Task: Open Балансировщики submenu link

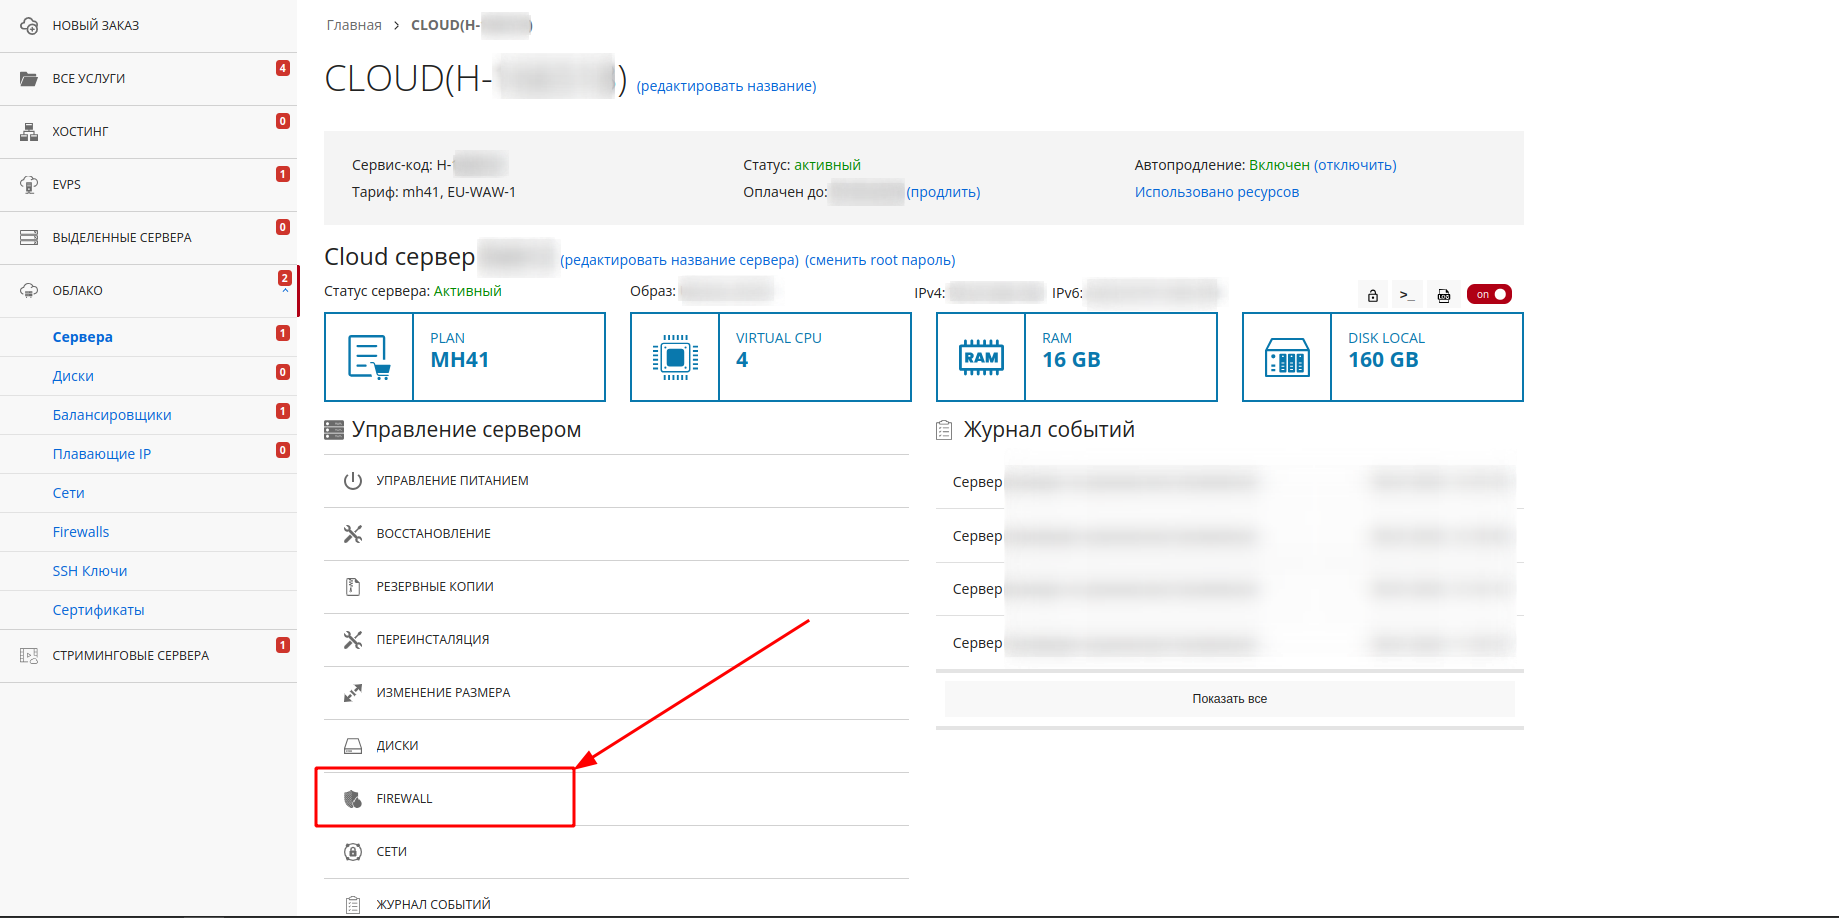Action: (112, 415)
